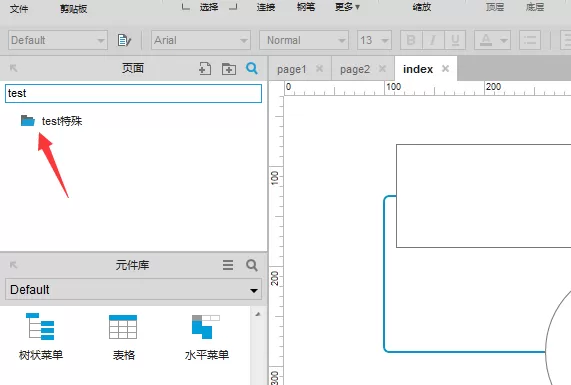The image size is (571, 385).
Task: Expand the 更多 tools dropdown
Action: (x=347, y=7)
